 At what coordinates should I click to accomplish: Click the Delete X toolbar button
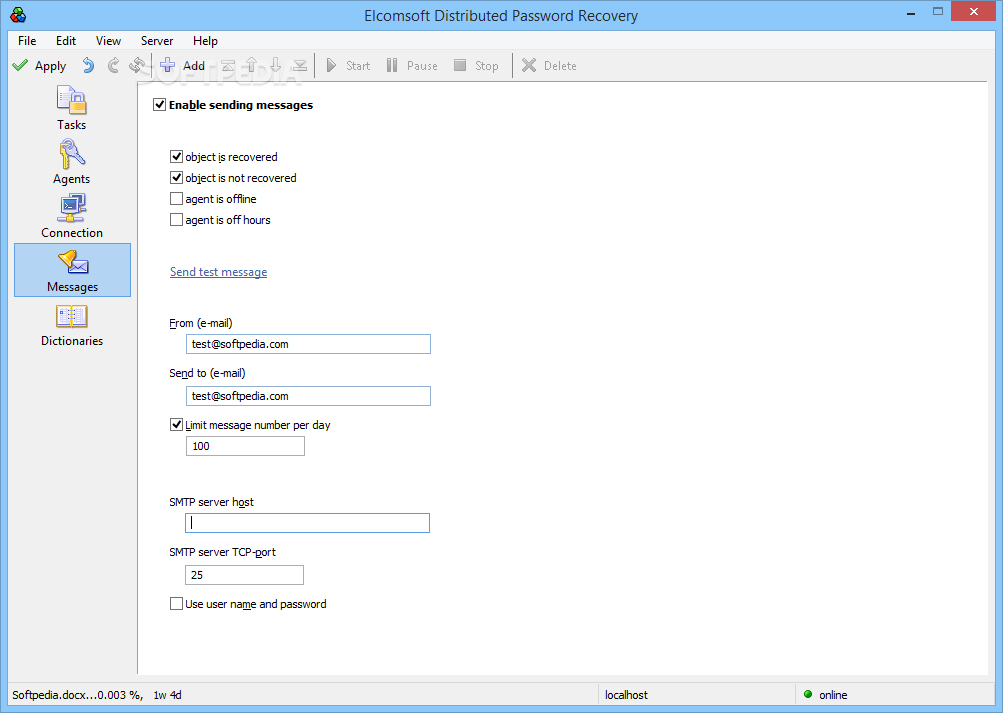tap(549, 65)
